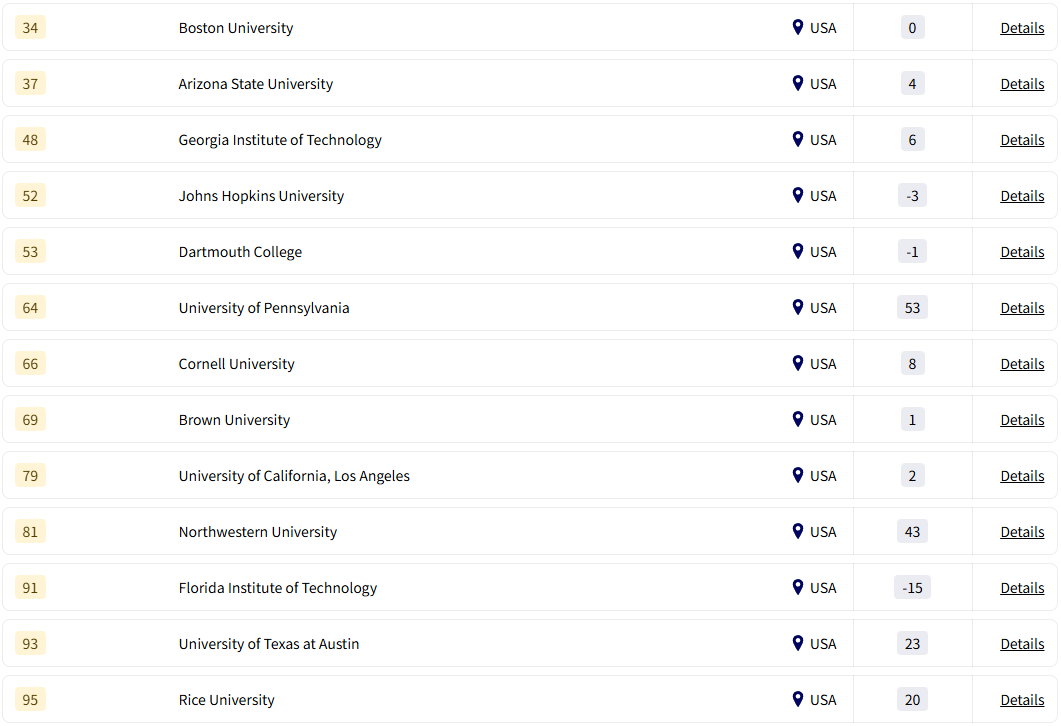Open Details for University of Texas at Austin
Screen dimensions: 1061x726
point(1022,644)
